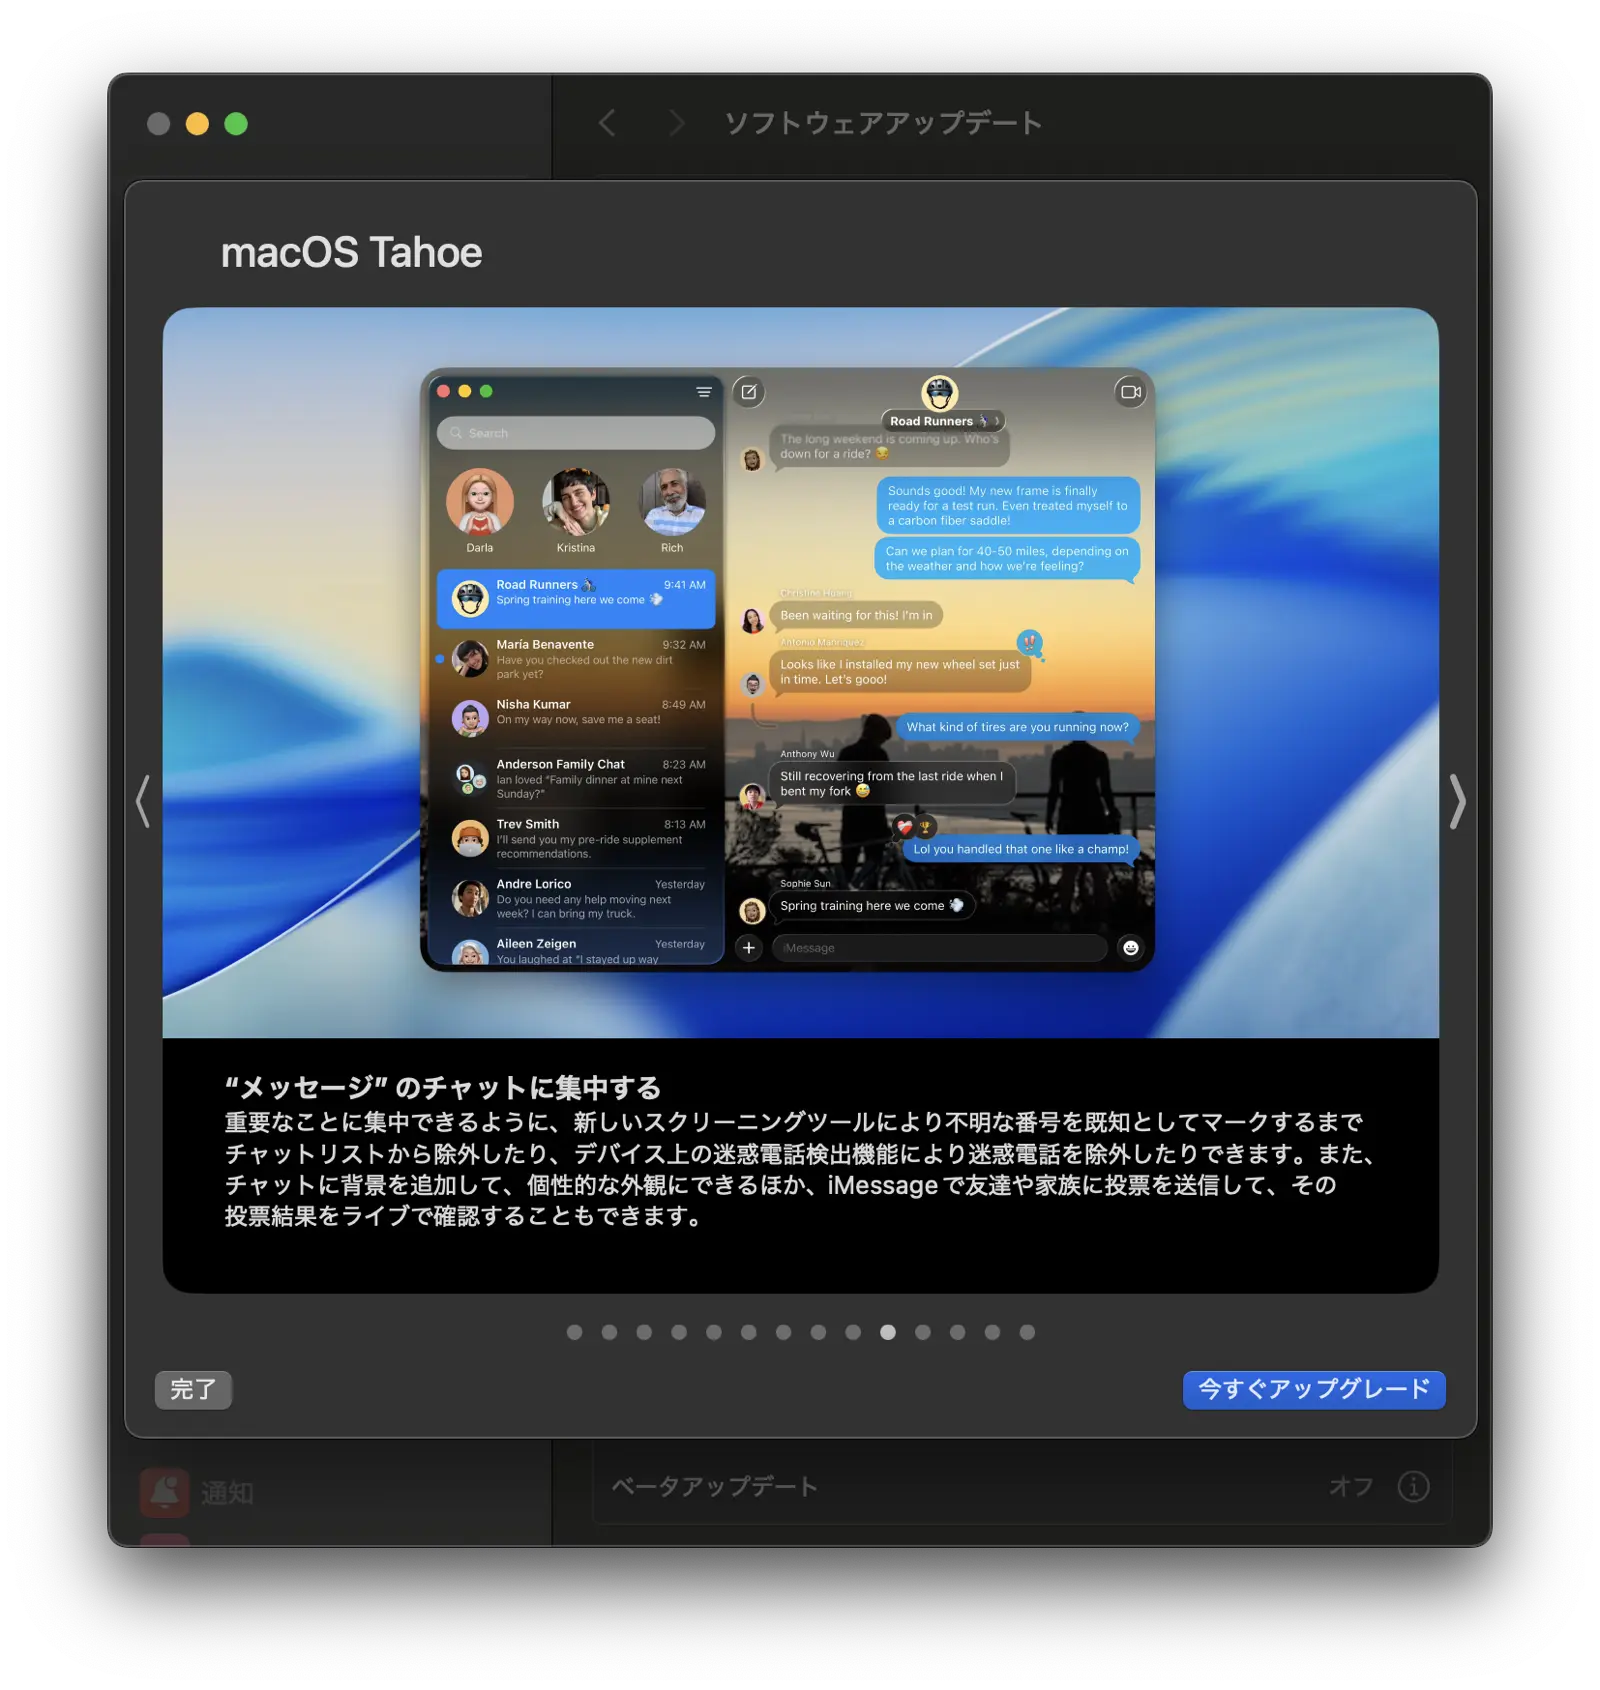The height and width of the screenshot is (1690, 1600).
Task: Click 'What kind of tires are you running now?' bubble
Action: pos(1017,727)
